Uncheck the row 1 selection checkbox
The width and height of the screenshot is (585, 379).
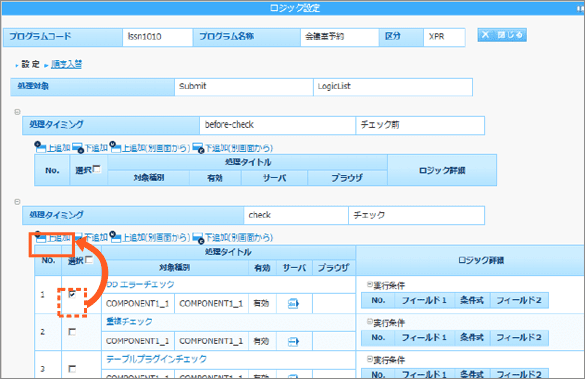72,295
